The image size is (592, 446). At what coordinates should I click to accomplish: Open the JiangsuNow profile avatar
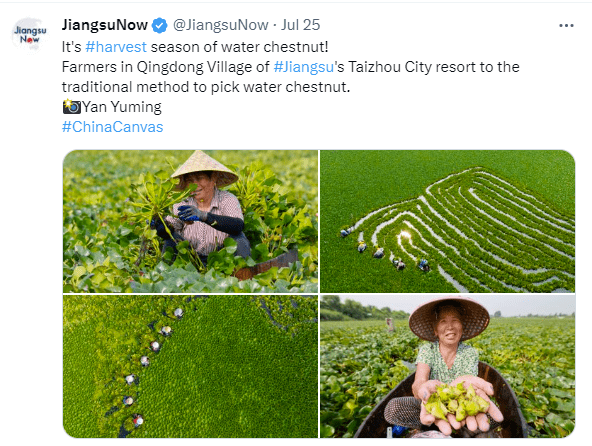point(29,35)
